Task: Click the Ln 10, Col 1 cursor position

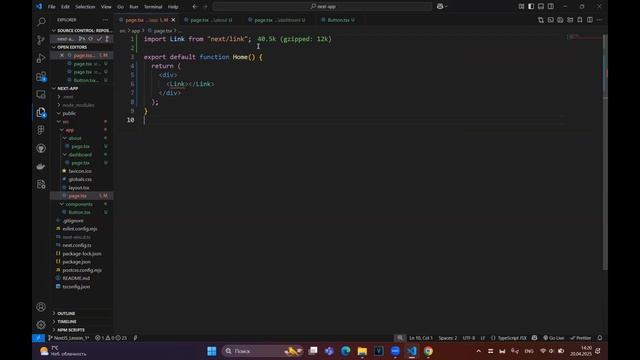Action: click(420, 338)
